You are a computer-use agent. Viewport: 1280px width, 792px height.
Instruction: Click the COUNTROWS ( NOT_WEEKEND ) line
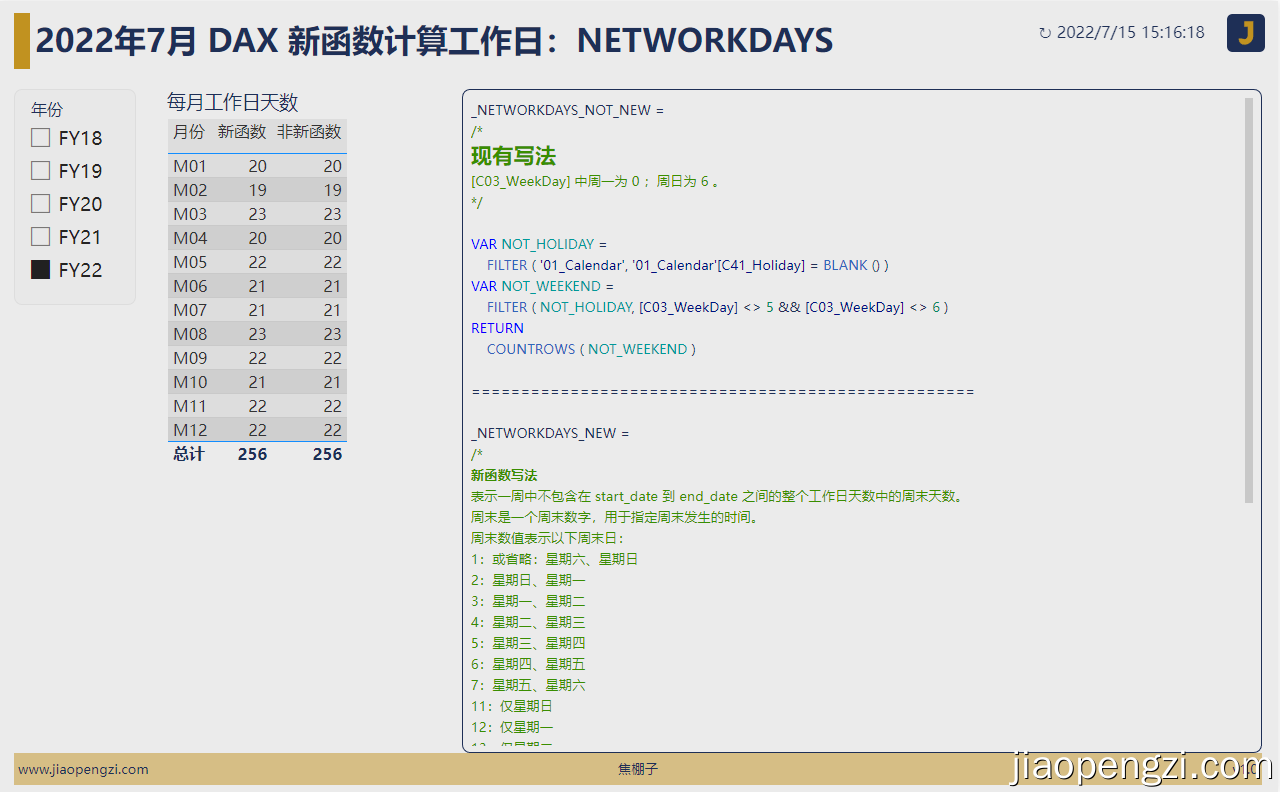(x=591, y=349)
